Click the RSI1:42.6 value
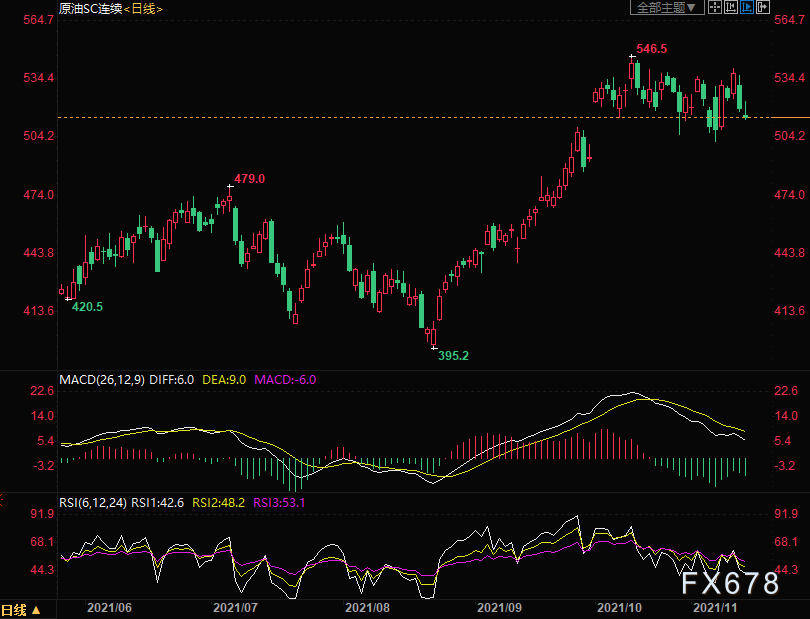This screenshot has height=619, width=810. 158,503
